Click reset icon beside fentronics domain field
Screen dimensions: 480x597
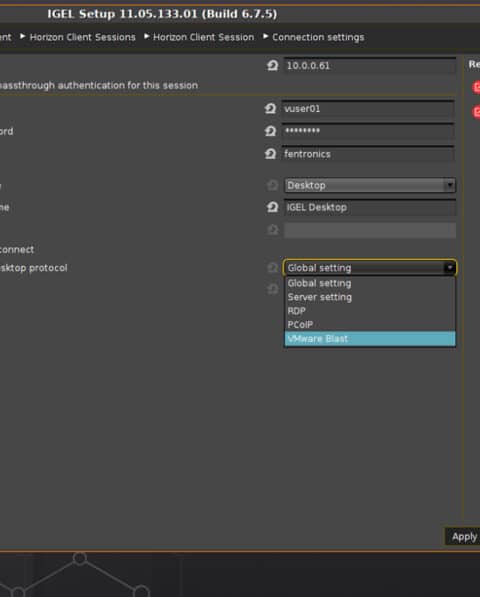270,154
